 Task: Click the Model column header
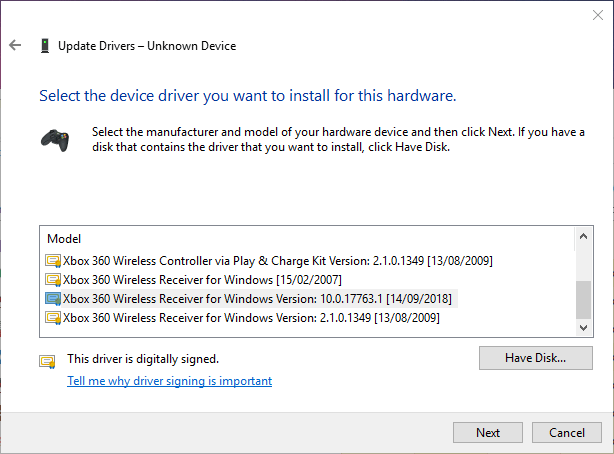coord(64,239)
